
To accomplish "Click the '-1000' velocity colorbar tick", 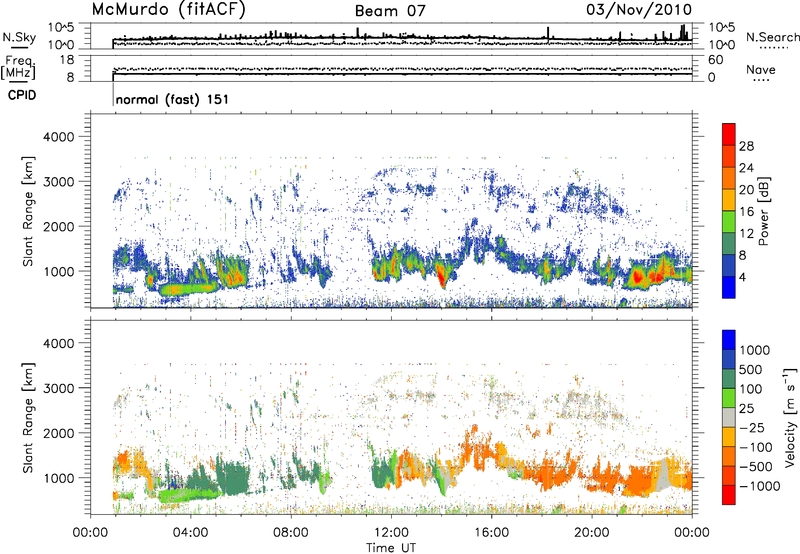I will click(x=760, y=486).
